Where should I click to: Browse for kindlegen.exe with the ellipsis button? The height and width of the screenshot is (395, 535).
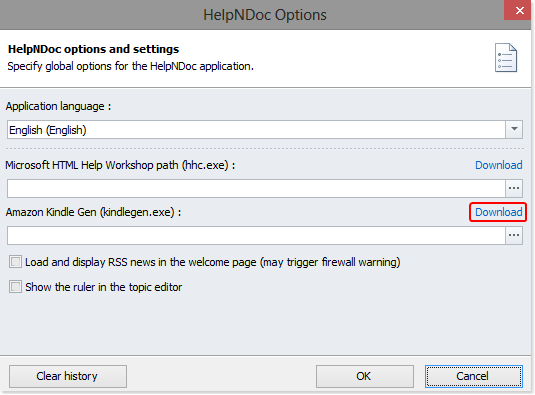(x=514, y=235)
